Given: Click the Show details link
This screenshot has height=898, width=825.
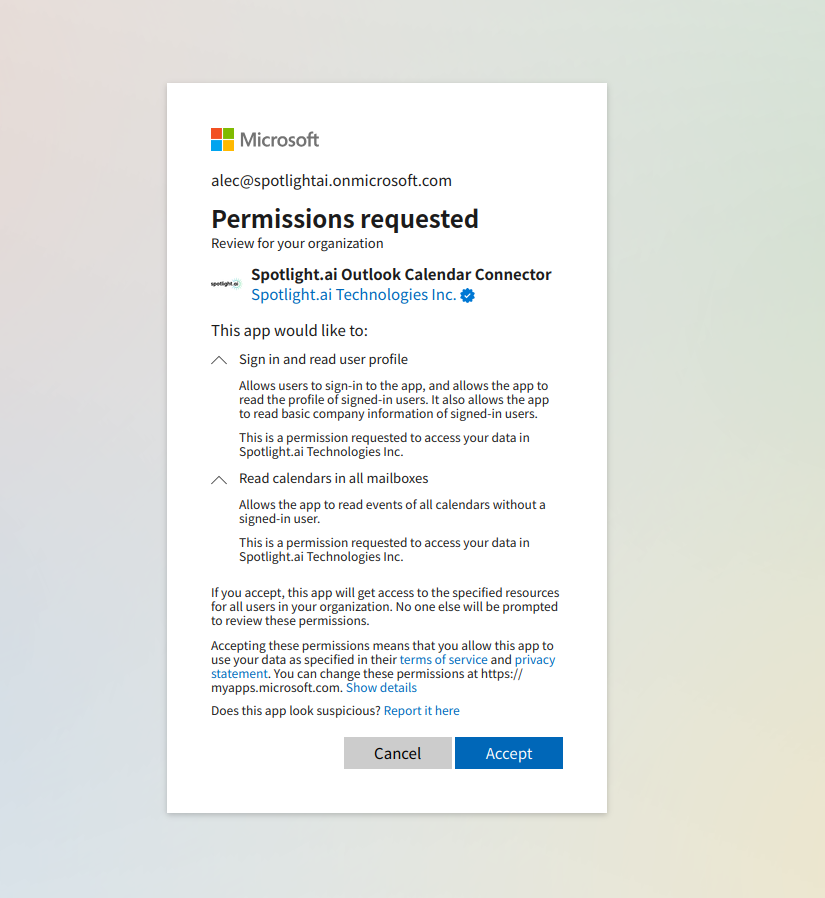Looking at the screenshot, I should pos(381,688).
